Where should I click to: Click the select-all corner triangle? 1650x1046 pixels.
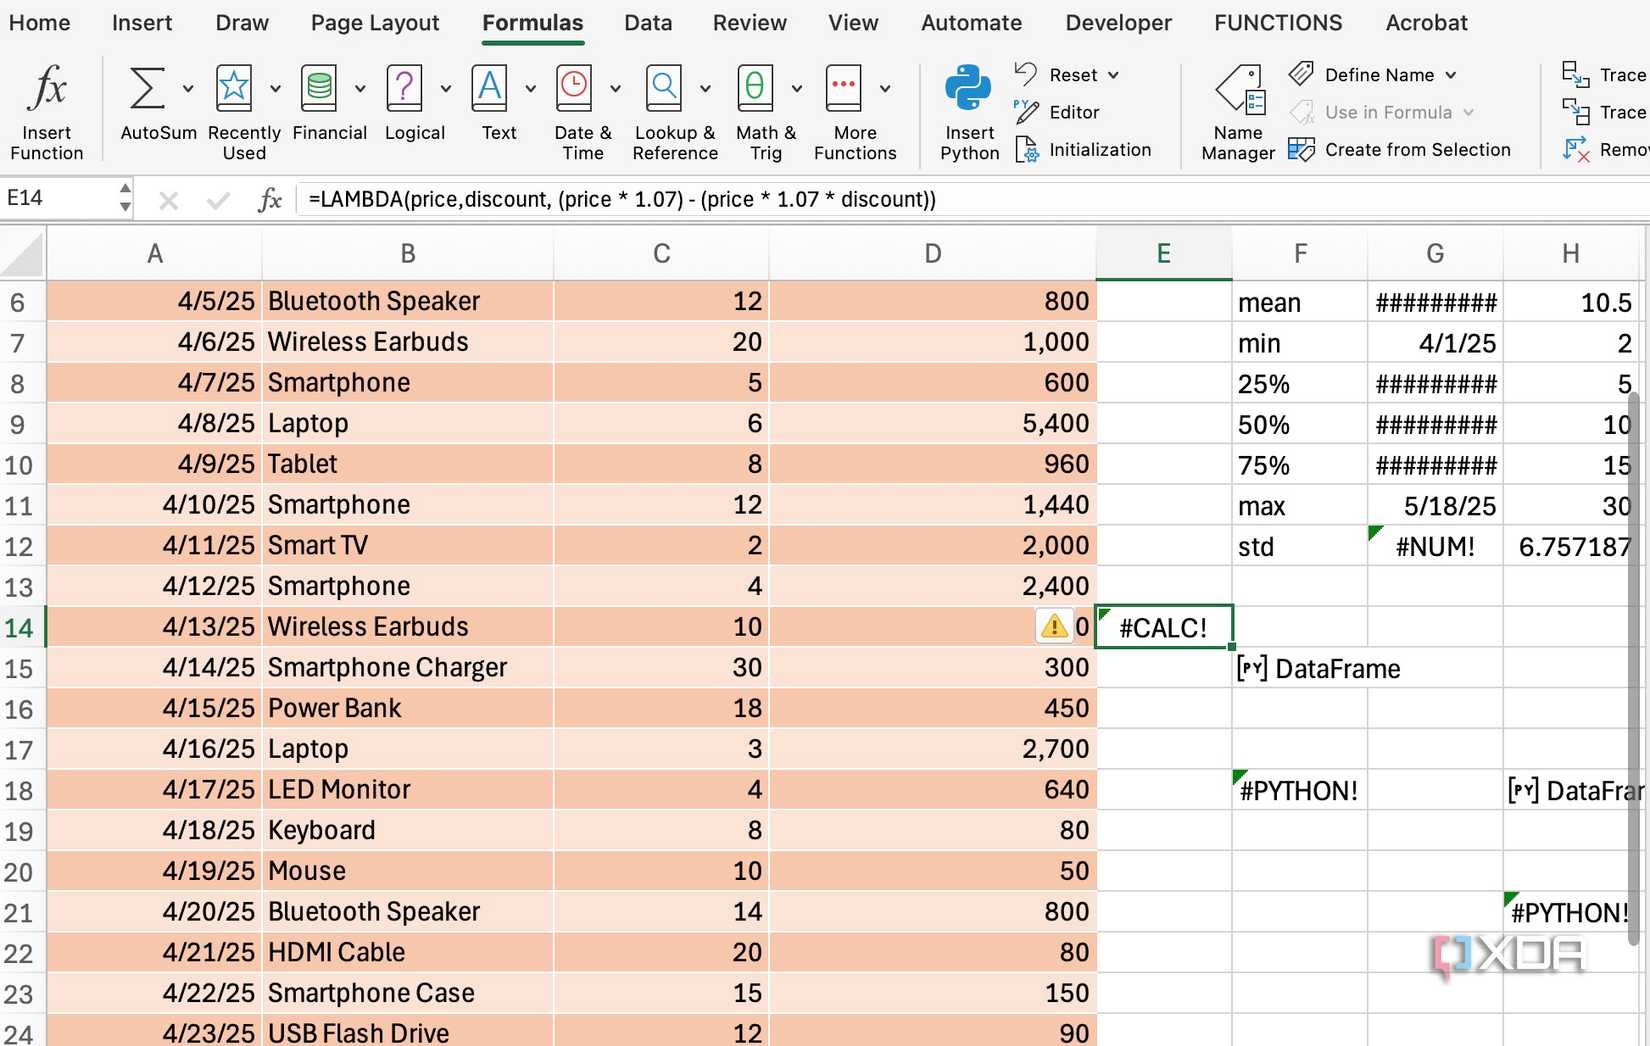(25, 255)
